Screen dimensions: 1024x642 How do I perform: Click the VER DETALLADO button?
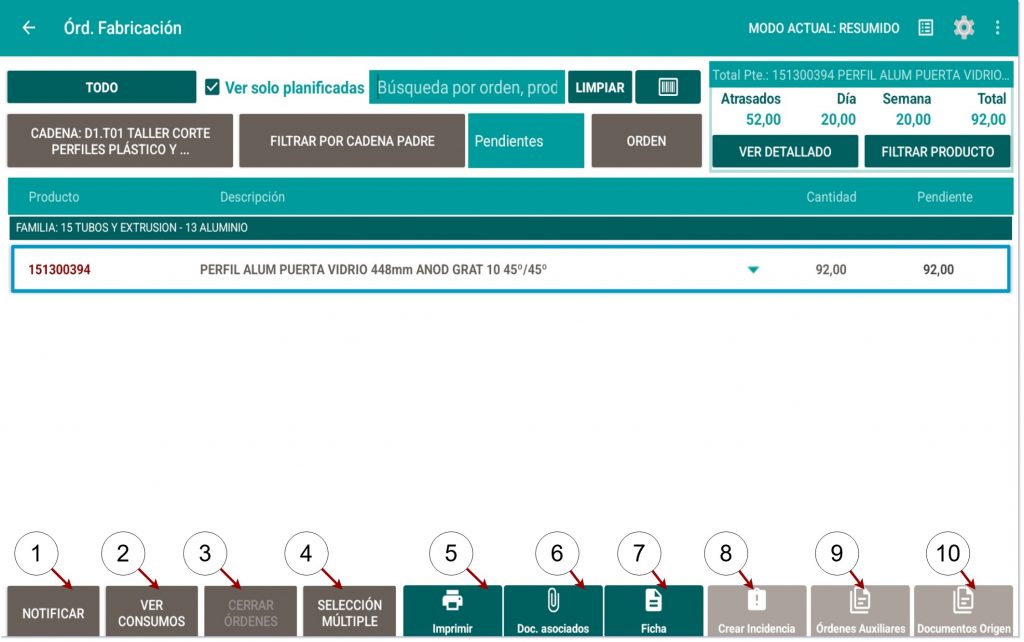point(785,151)
